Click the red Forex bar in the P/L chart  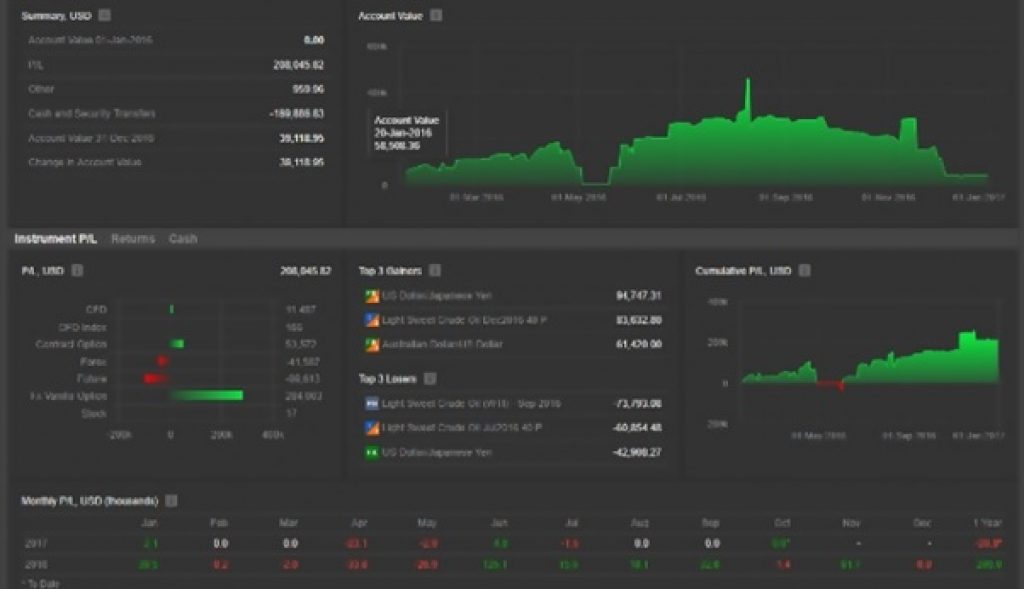point(163,361)
